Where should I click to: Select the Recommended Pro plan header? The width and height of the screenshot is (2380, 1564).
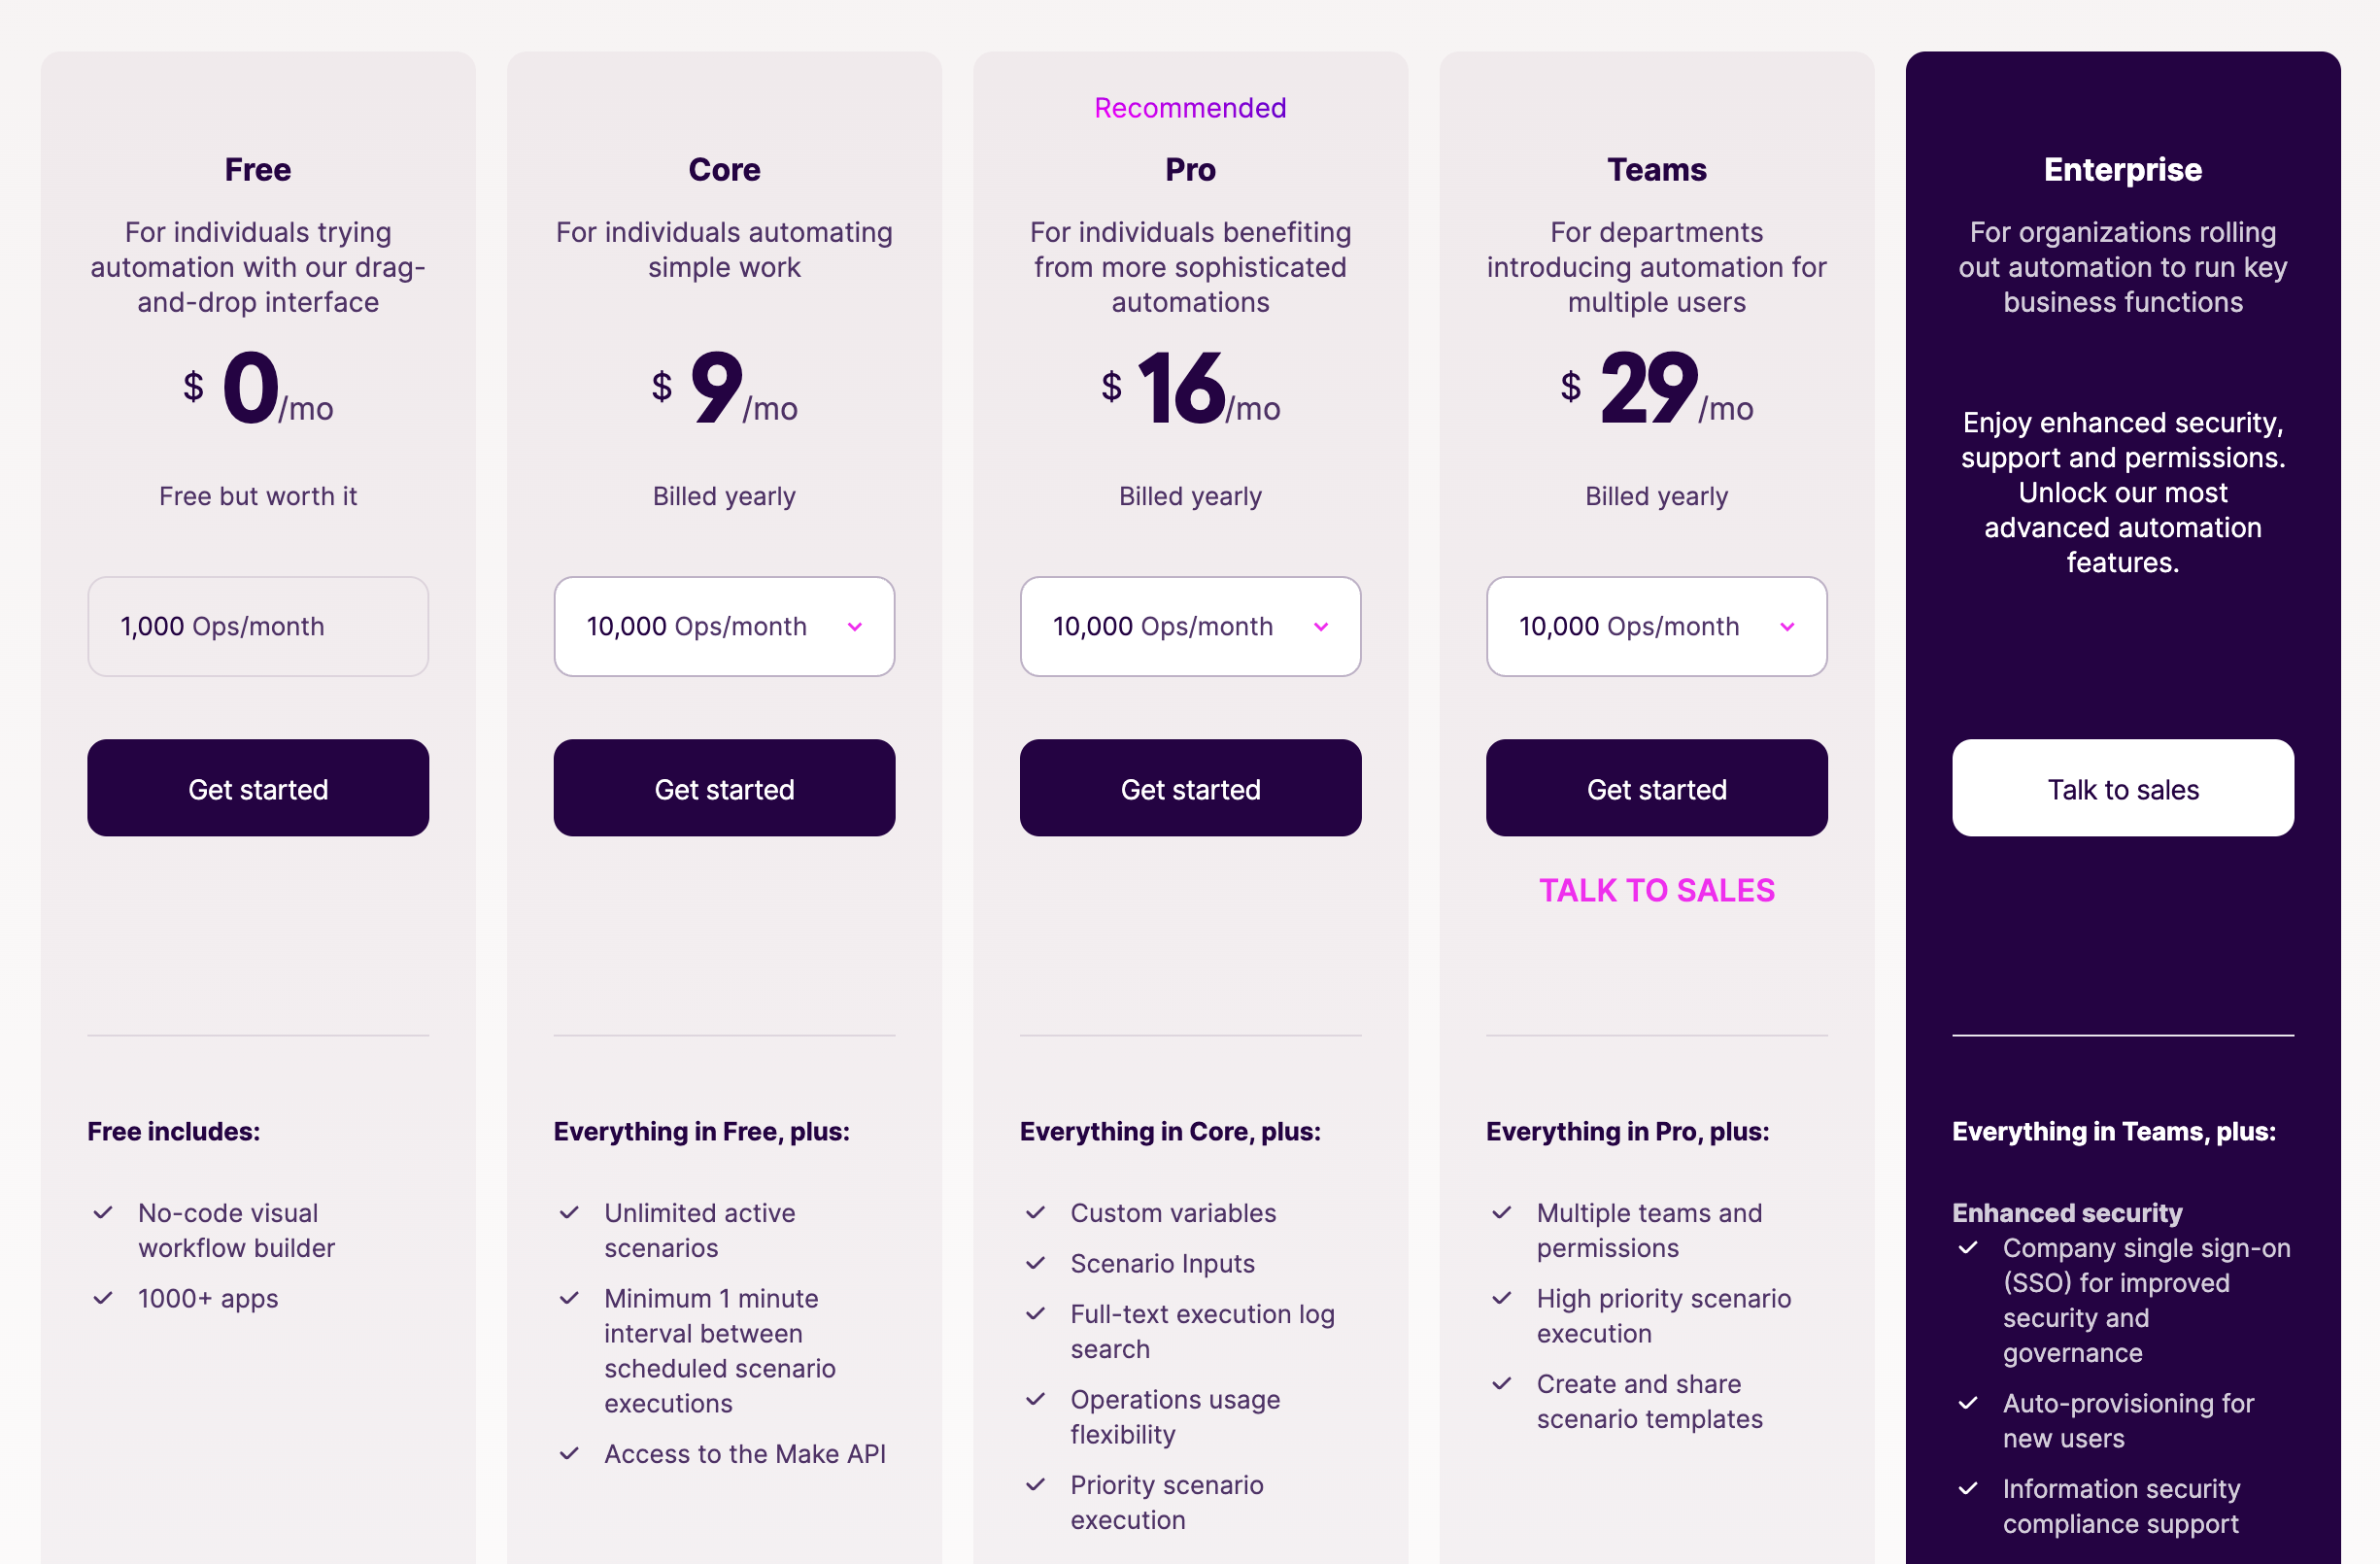[x=1189, y=169]
